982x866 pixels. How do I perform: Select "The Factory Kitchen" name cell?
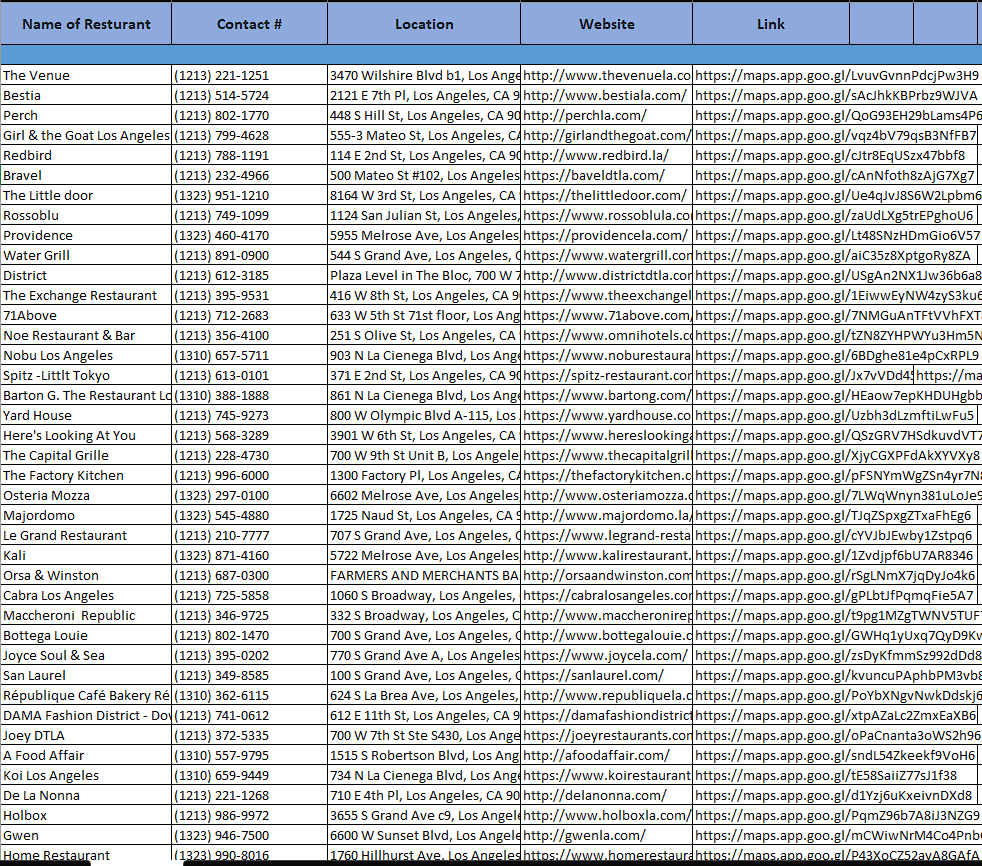[86, 476]
